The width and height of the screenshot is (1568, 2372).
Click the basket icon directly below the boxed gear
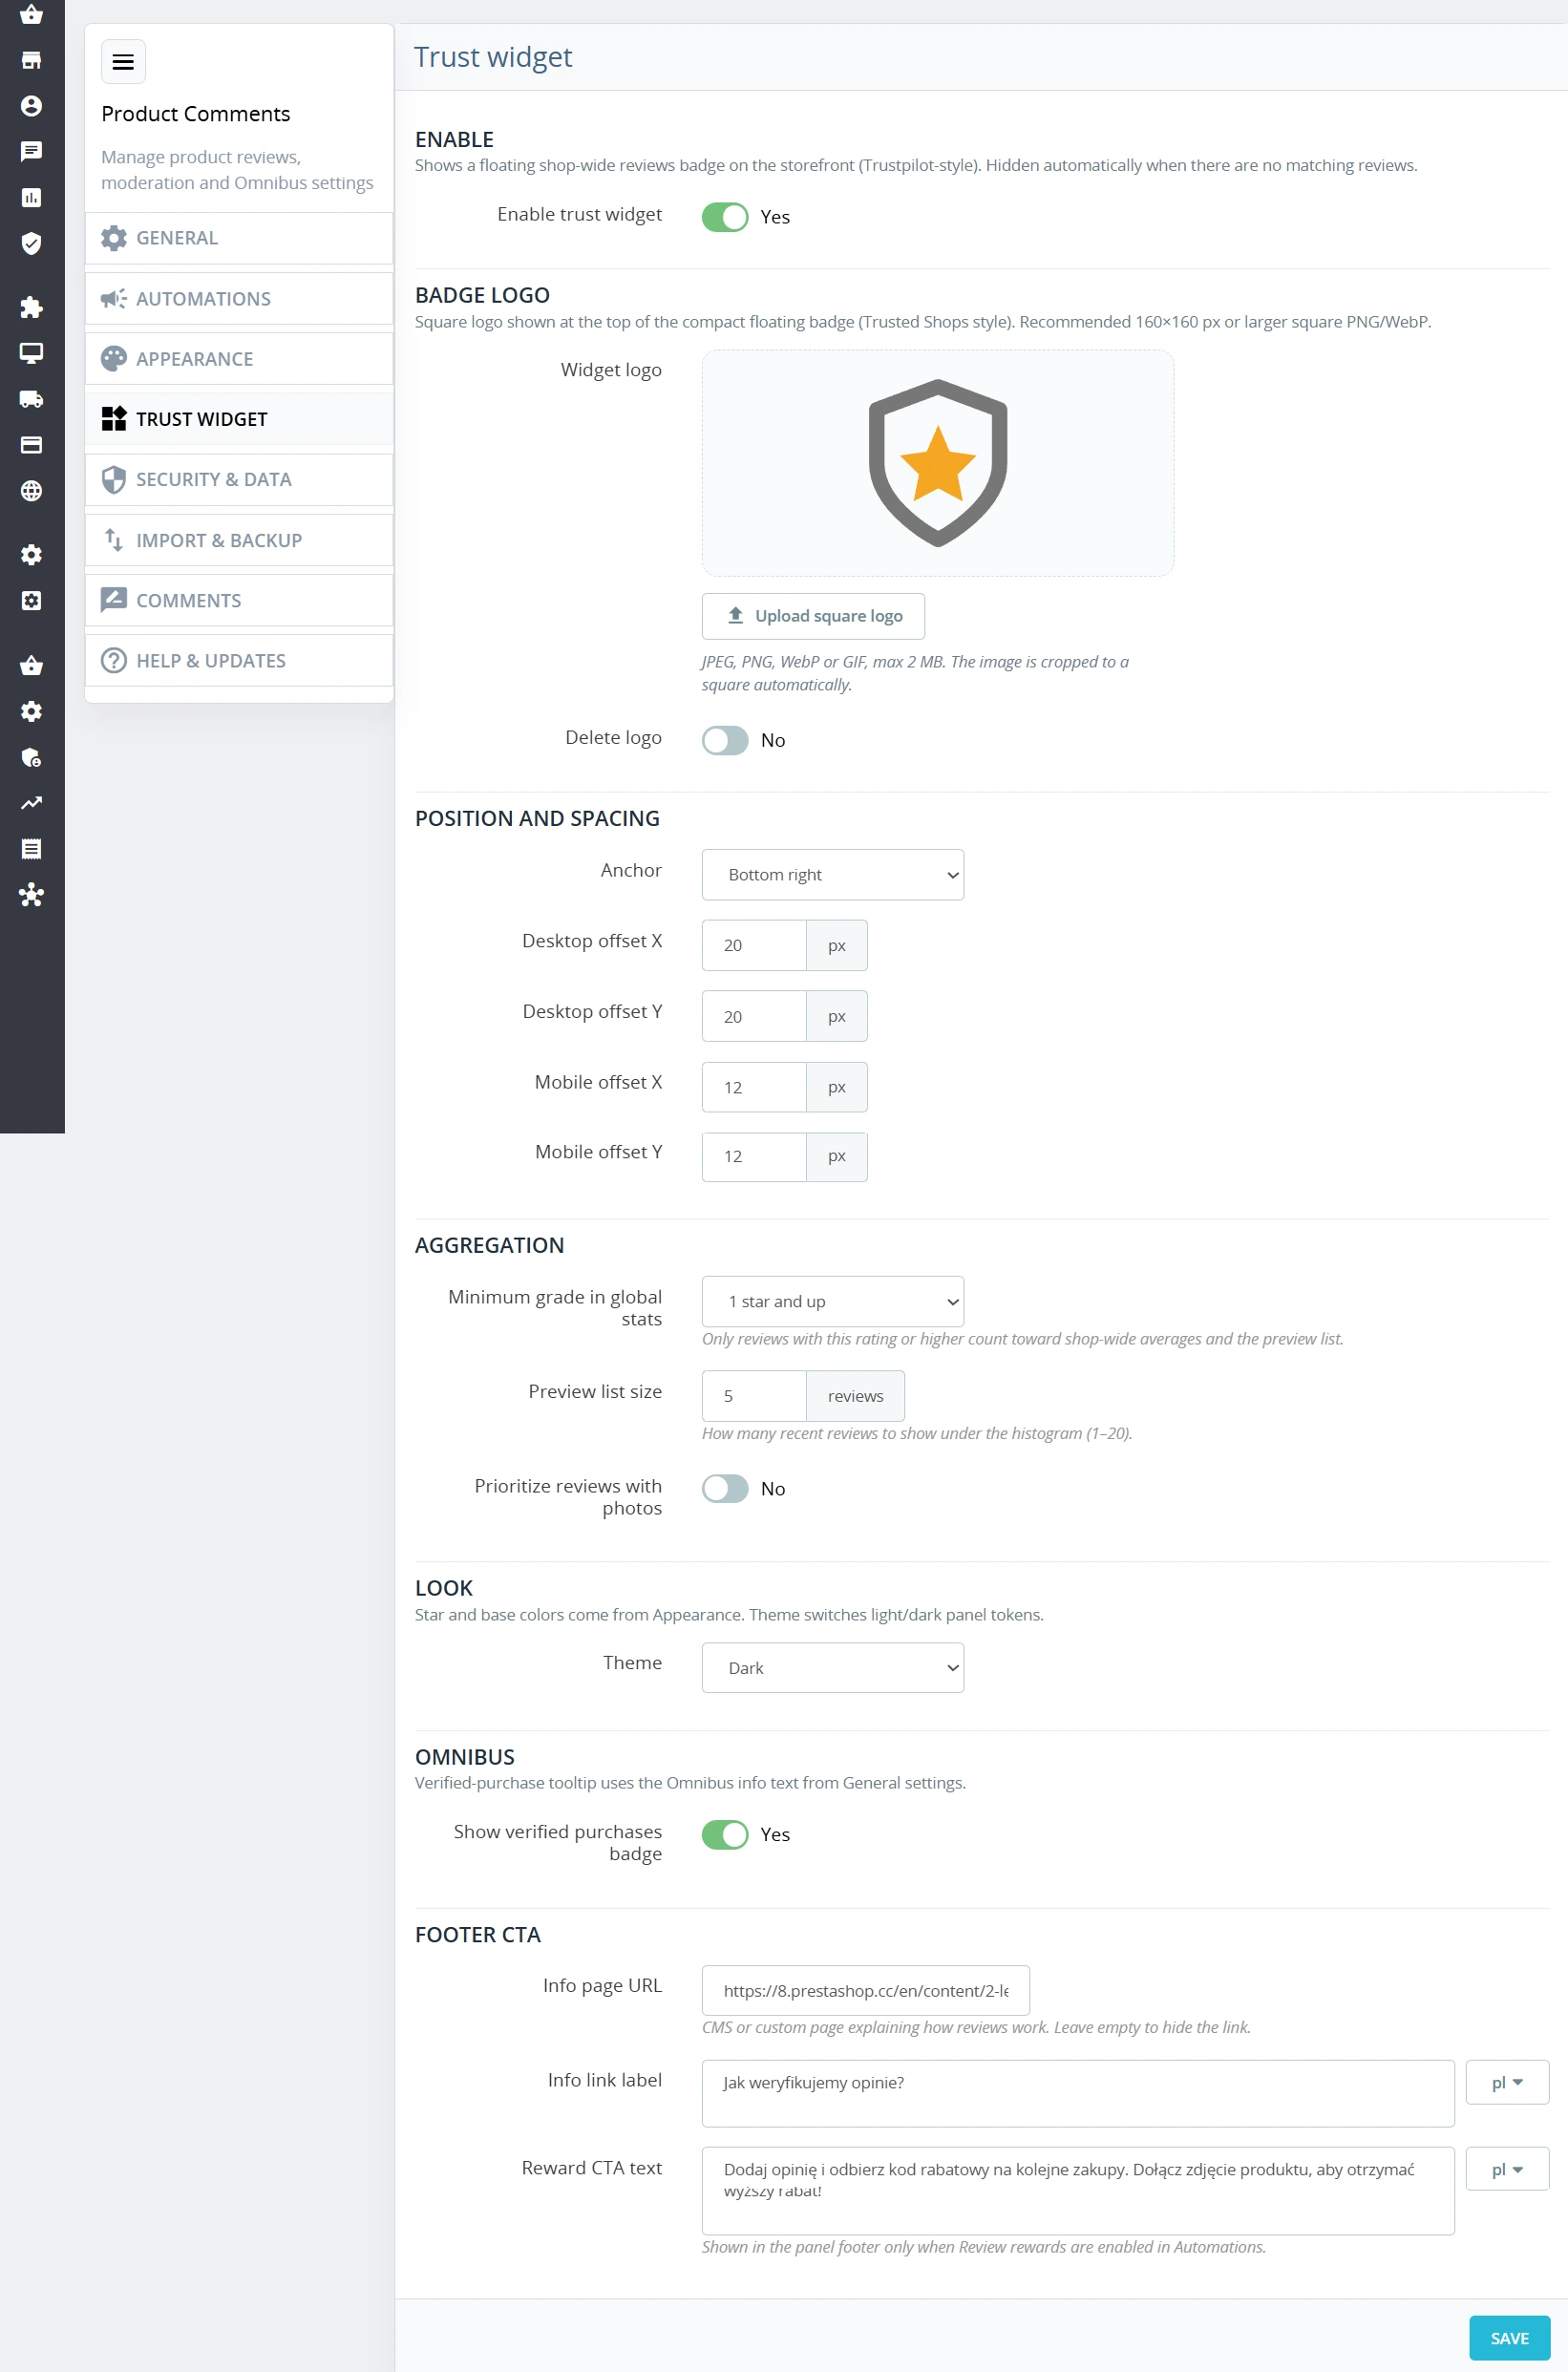point(31,666)
